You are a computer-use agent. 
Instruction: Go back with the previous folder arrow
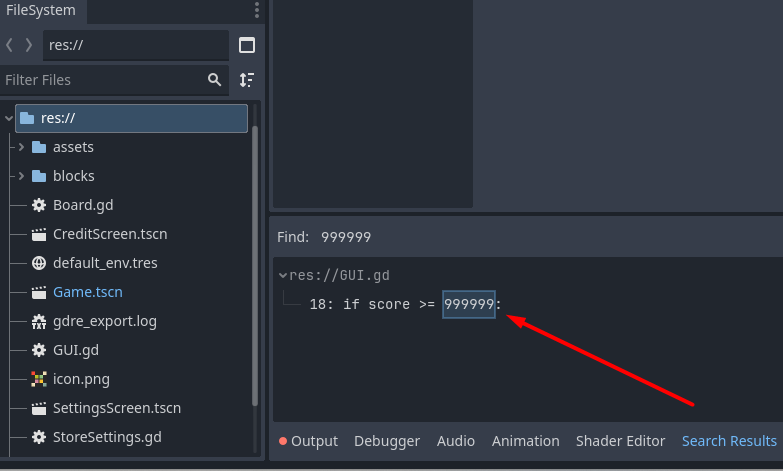pyautogui.click(x=10, y=45)
